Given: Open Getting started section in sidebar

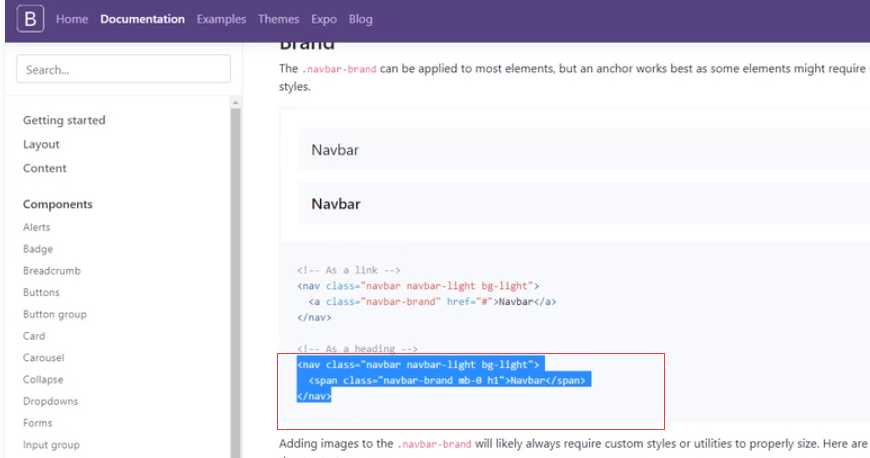Looking at the screenshot, I should pos(64,120).
